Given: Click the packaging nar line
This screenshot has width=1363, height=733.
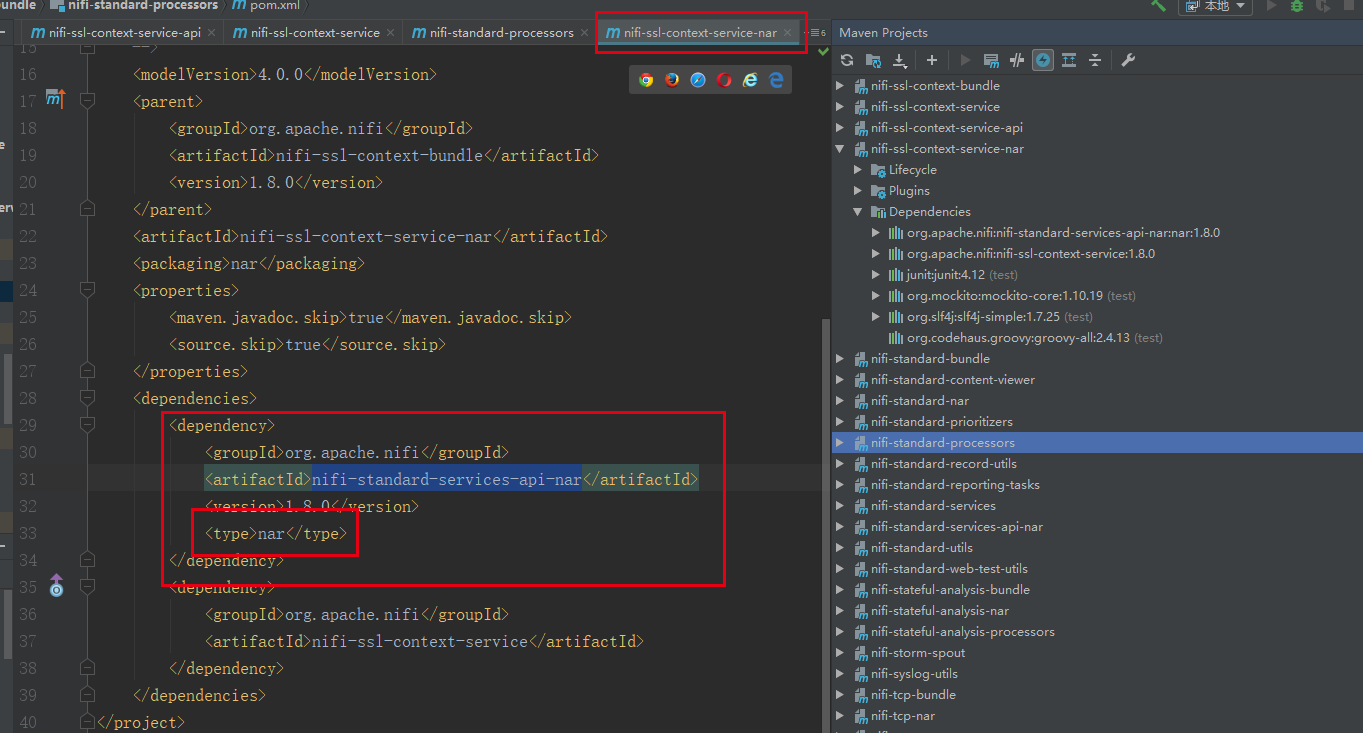Looking at the screenshot, I should [249, 263].
